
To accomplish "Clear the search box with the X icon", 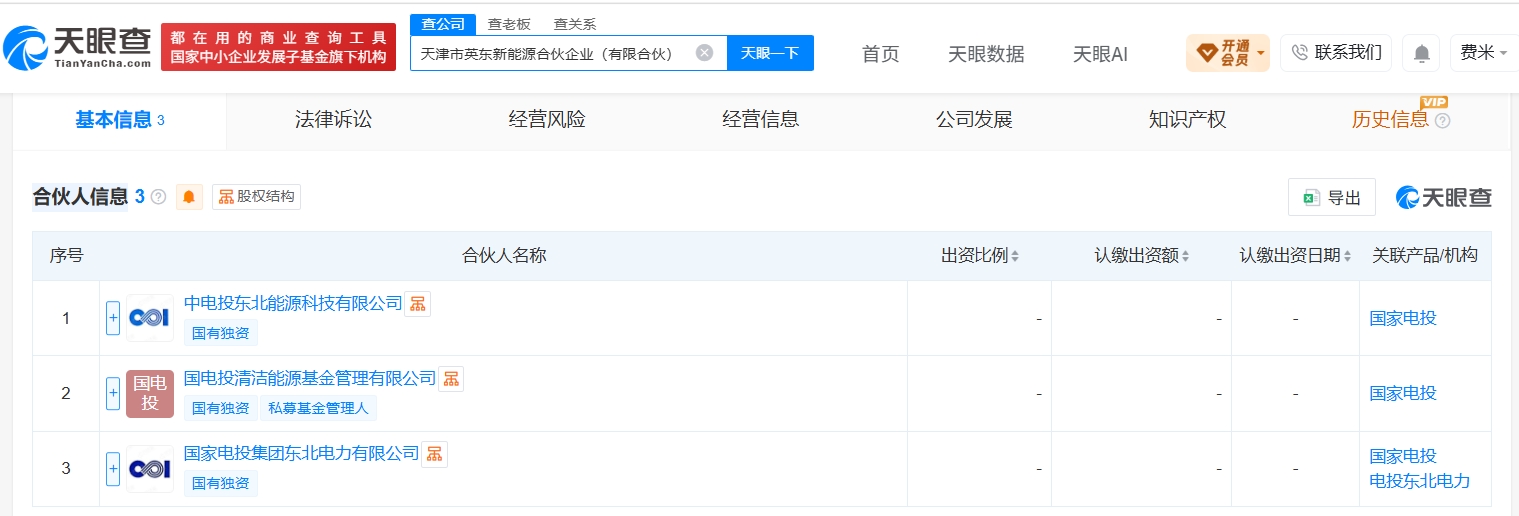I will click(705, 53).
